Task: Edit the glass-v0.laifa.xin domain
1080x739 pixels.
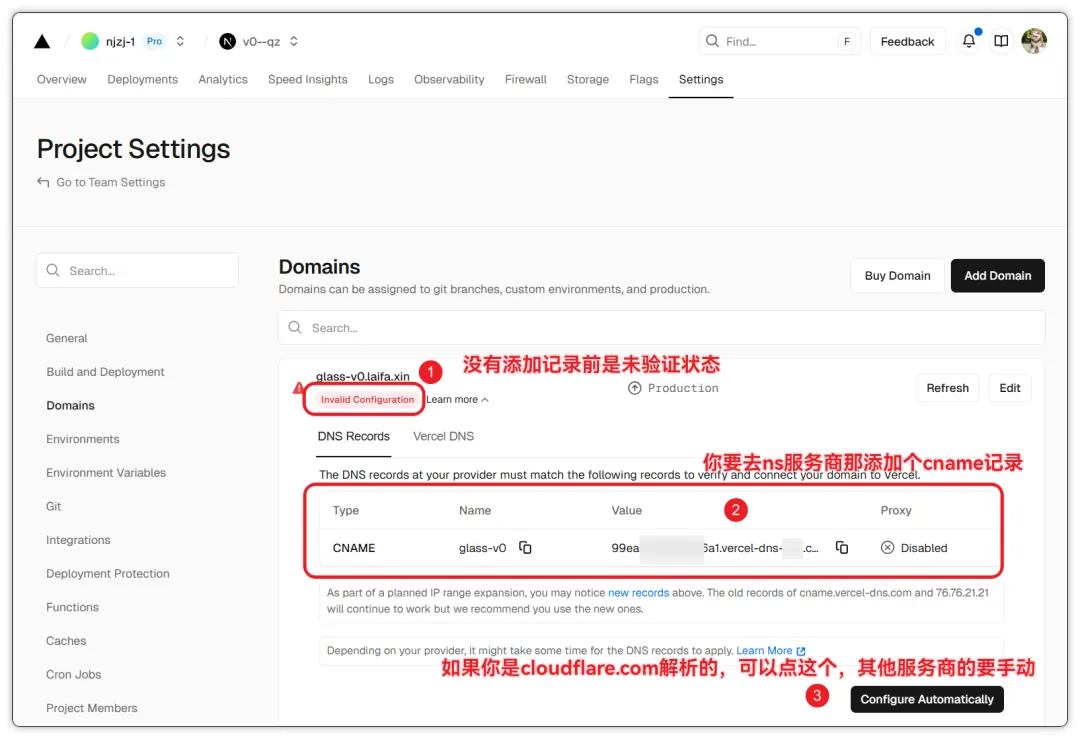Action: (x=1010, y=388)
